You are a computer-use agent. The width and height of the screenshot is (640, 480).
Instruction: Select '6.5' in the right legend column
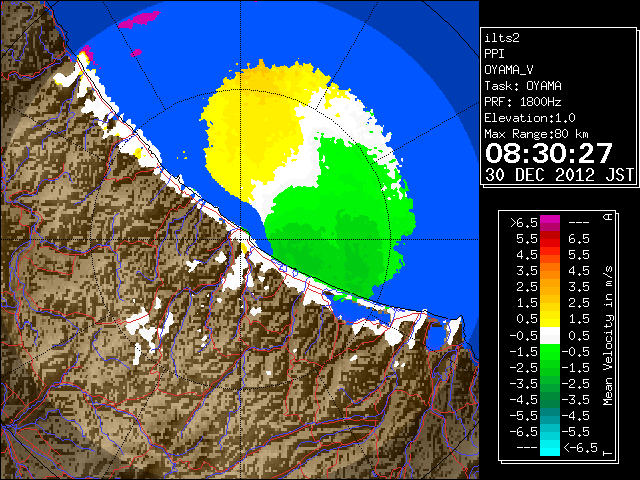click(579, 239)
